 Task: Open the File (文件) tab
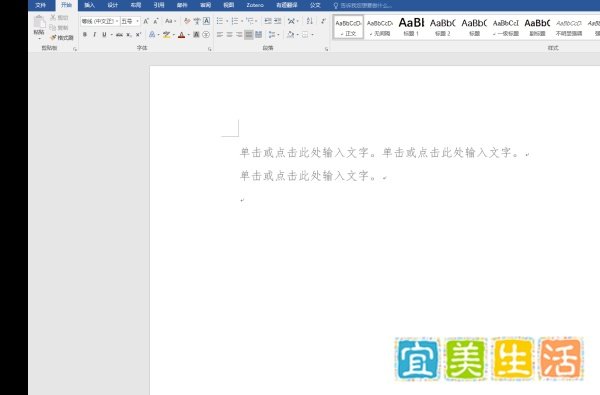[41, 5]
